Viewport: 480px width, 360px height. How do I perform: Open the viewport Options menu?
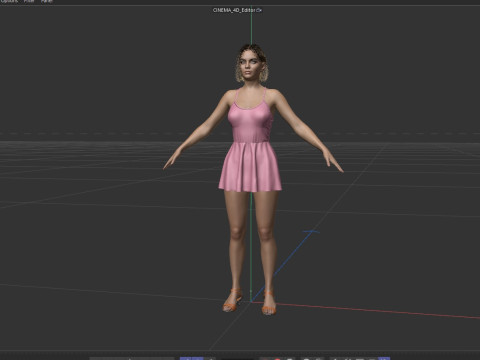pyautogui.click(x=9, y=1)
